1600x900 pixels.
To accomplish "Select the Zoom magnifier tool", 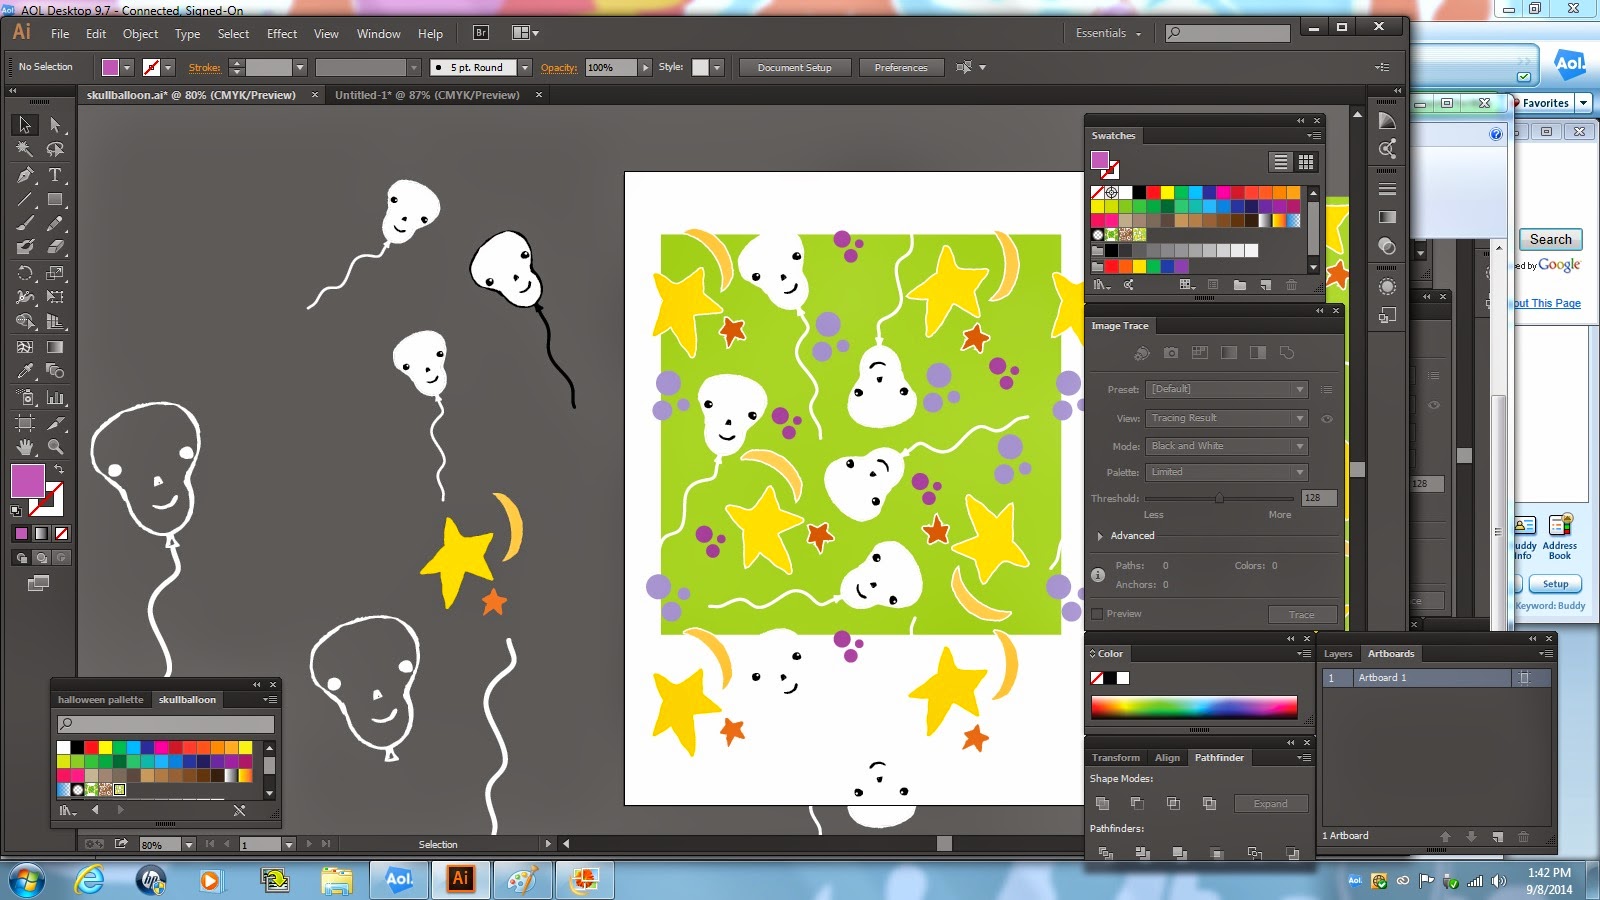I will [x=55, y=447].
